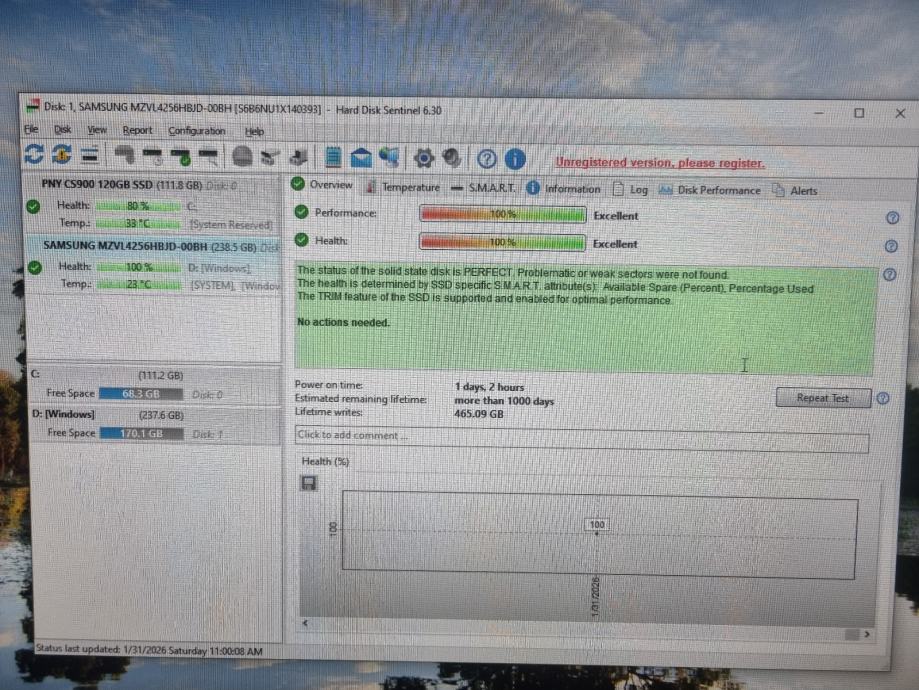Click the refresh icon with warning sign
This screenshot has width=919, height=690.
pyautogui.click(x=62, y=155)
